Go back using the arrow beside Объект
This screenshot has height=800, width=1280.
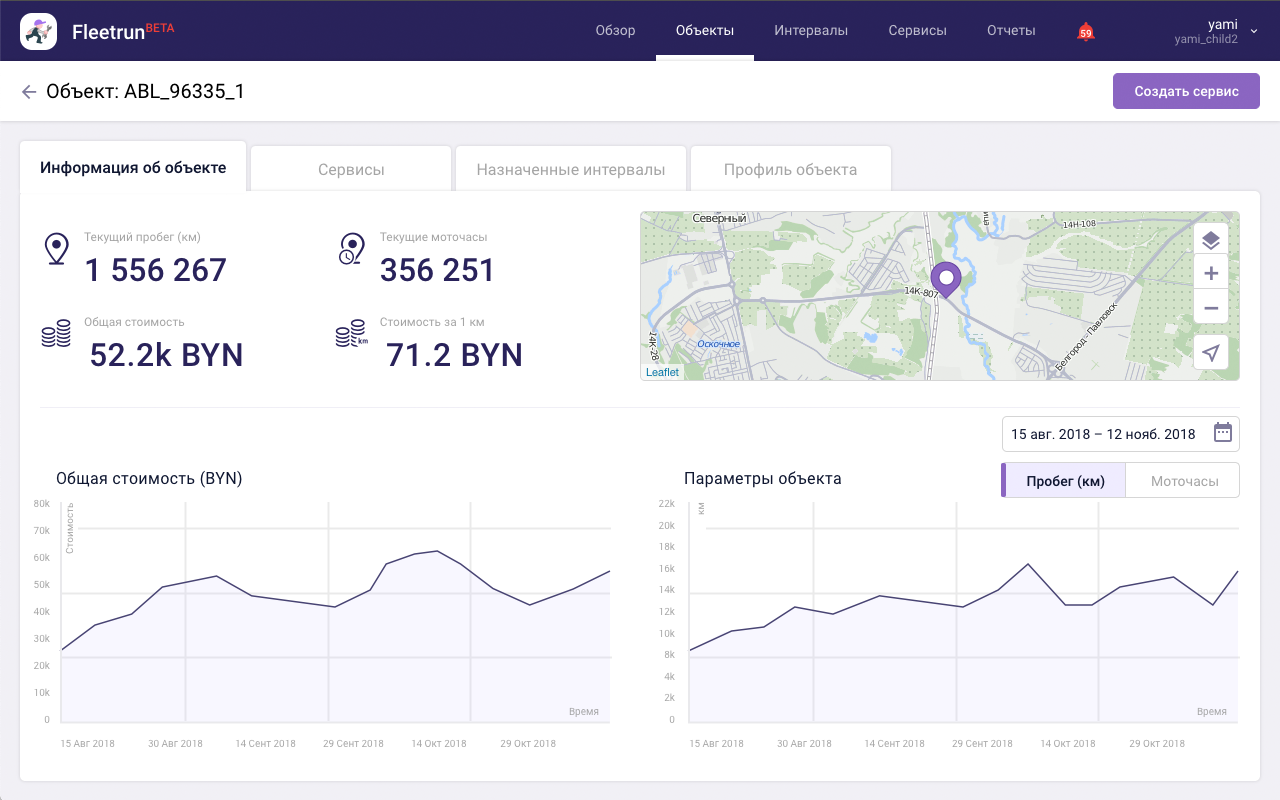(28, 92)
